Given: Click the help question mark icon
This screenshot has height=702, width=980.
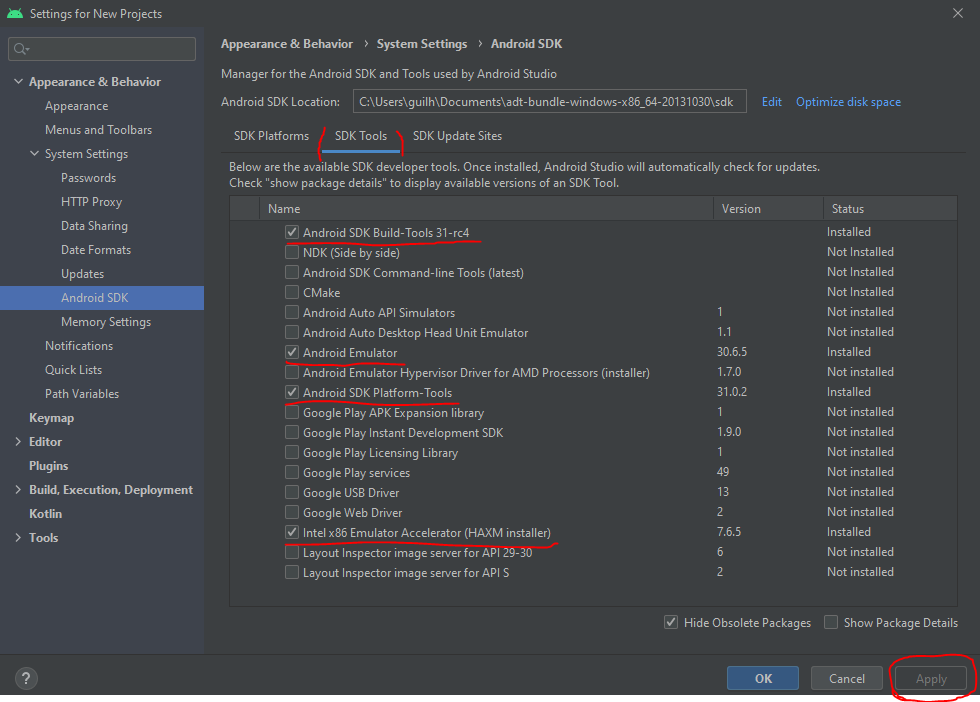Looking at the screenshot, I should [x=26, y=678].
